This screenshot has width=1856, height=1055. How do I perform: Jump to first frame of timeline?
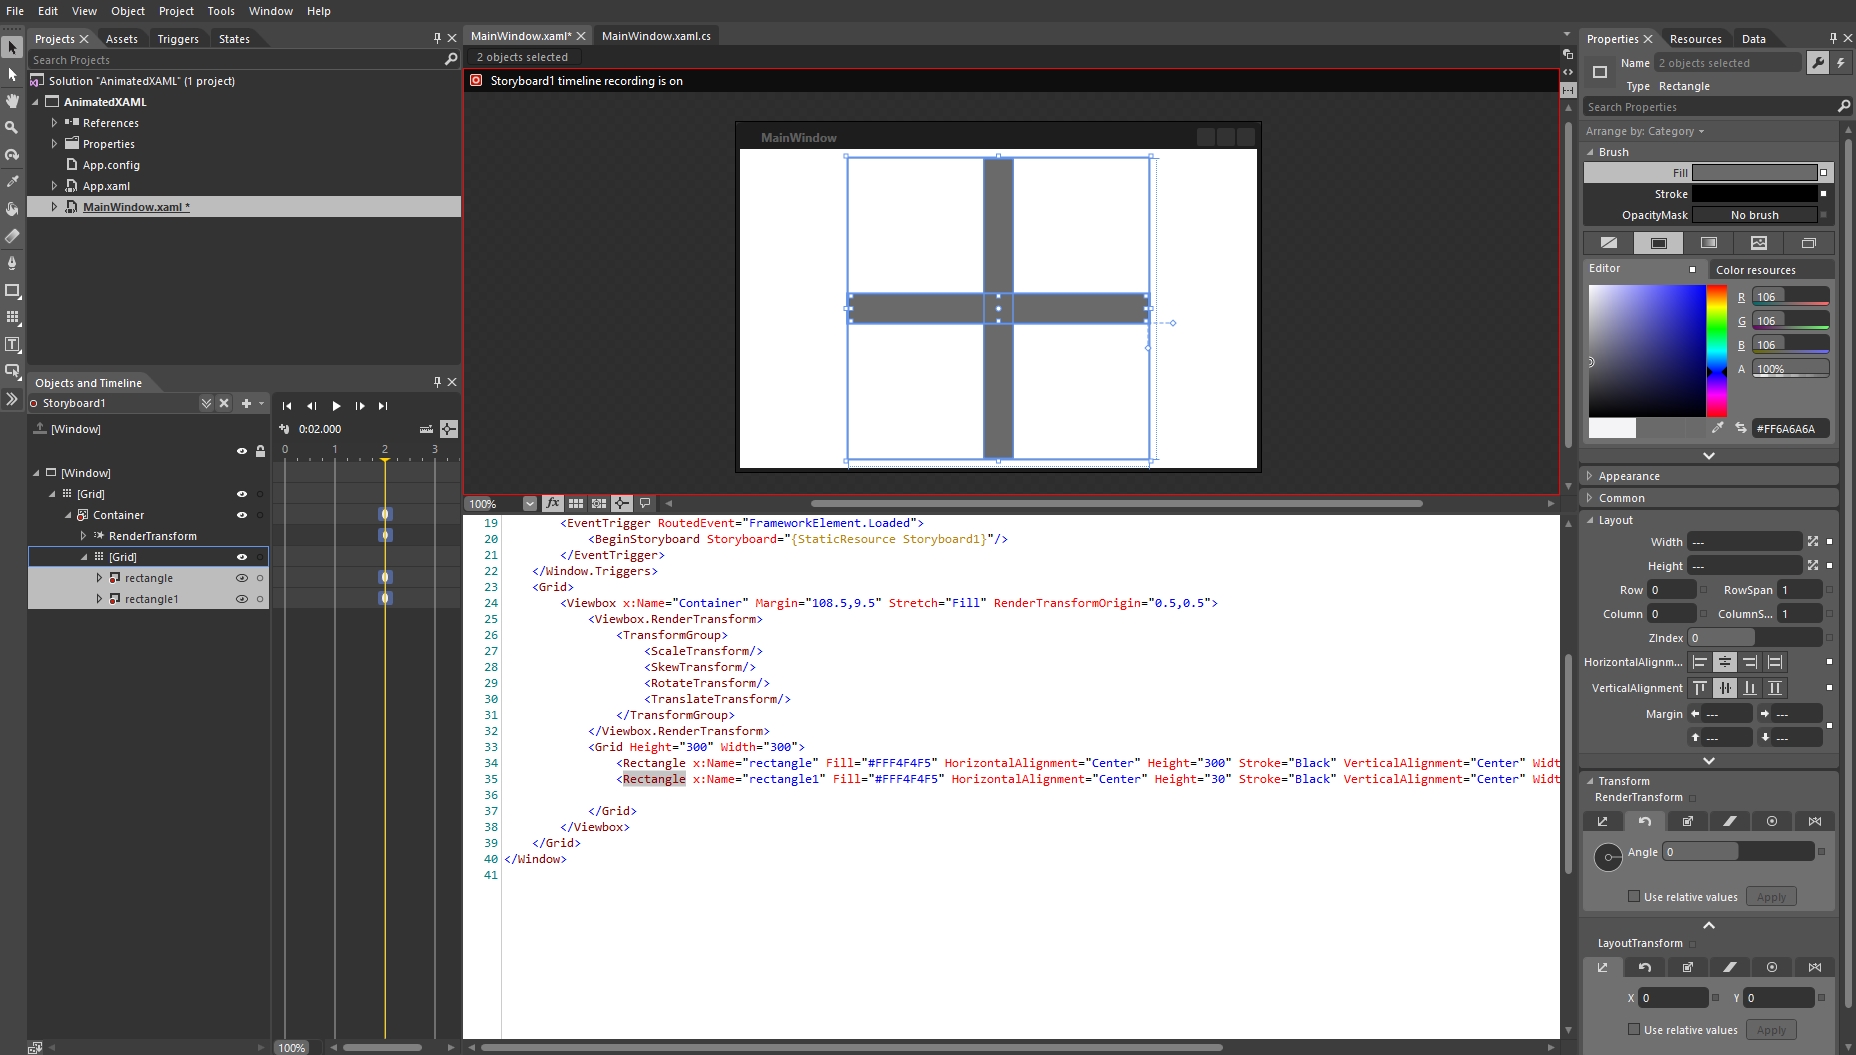click(287, 406)
